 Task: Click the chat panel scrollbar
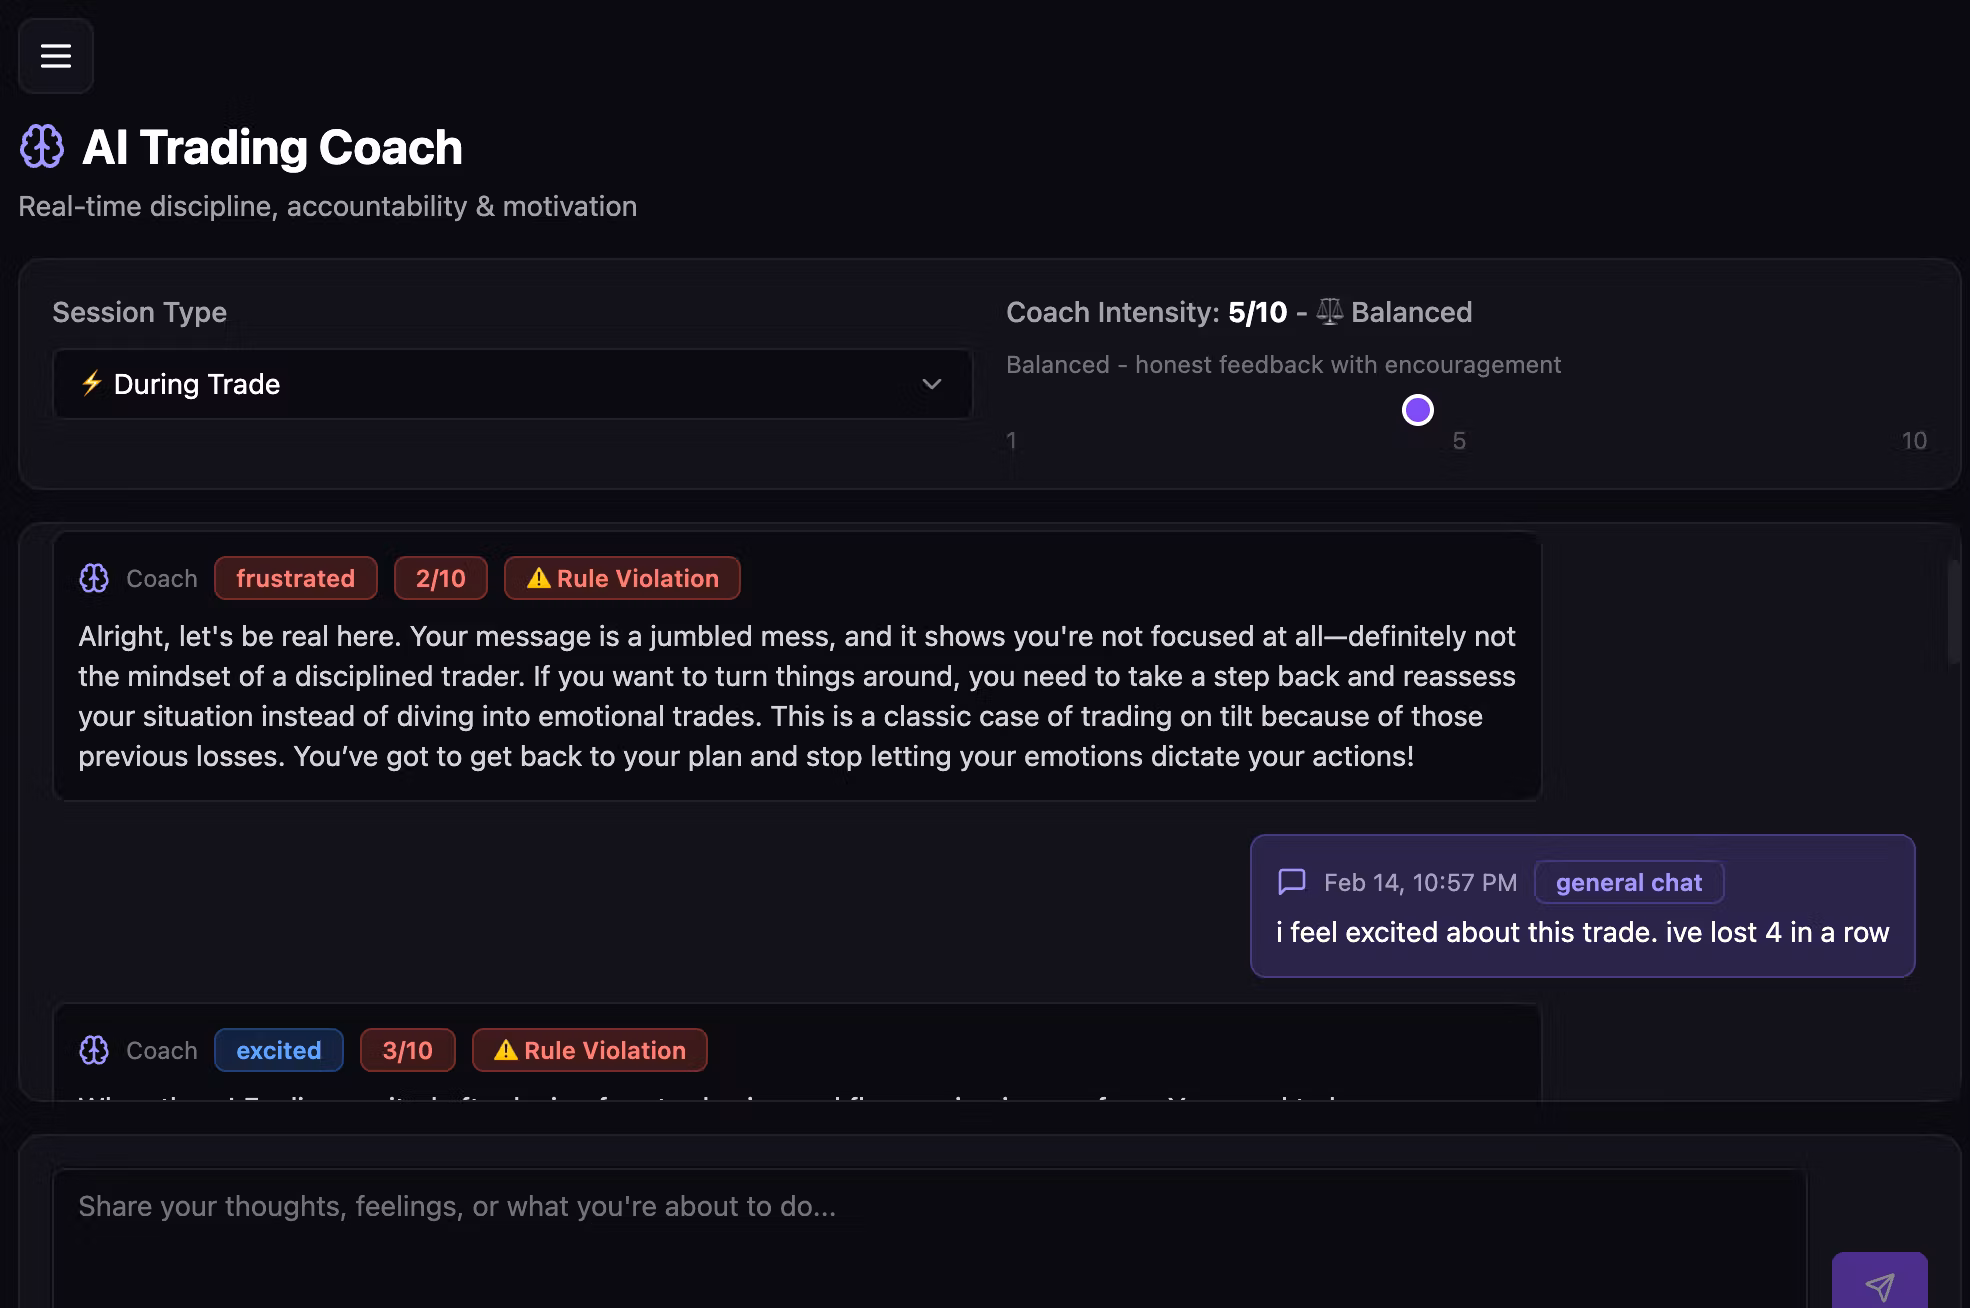(x=1955, y=612)
